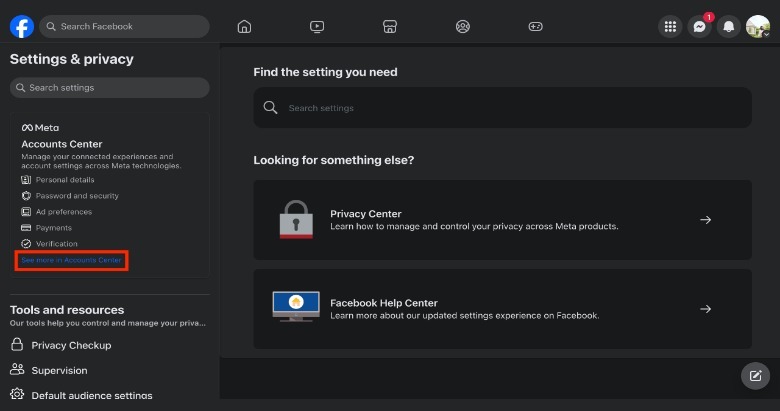
Task: Start a new message with compose icon
Action: (755, 376)
